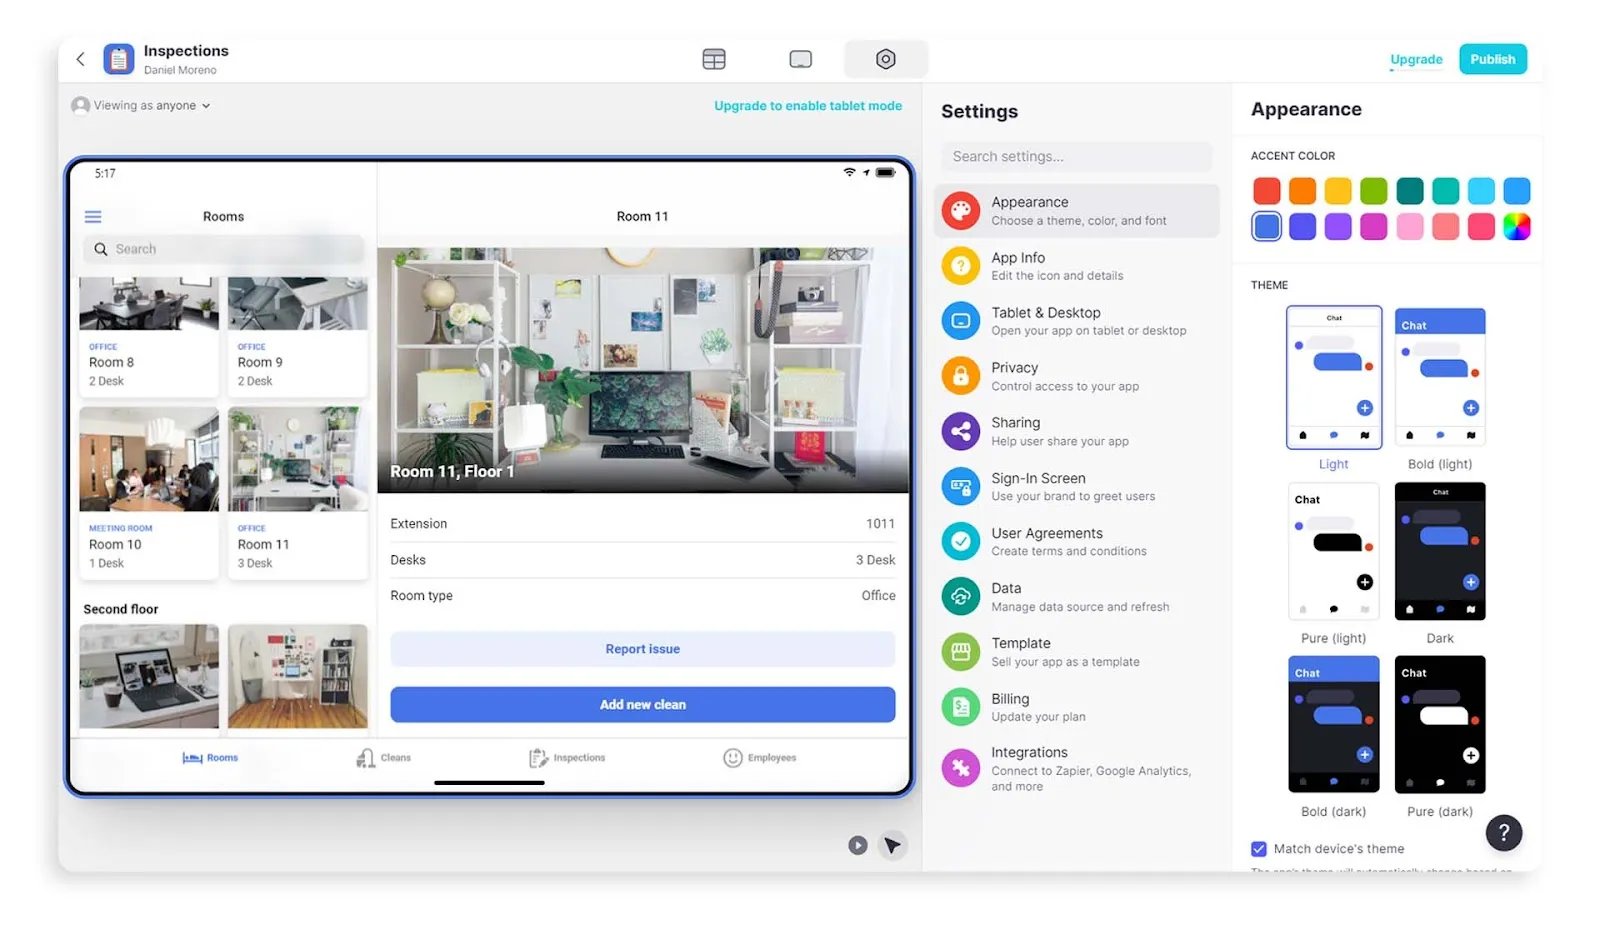The height and width of the screenshot is (925, 1600).
Task: Open the Cleans tab in preview
Action: 384,758
